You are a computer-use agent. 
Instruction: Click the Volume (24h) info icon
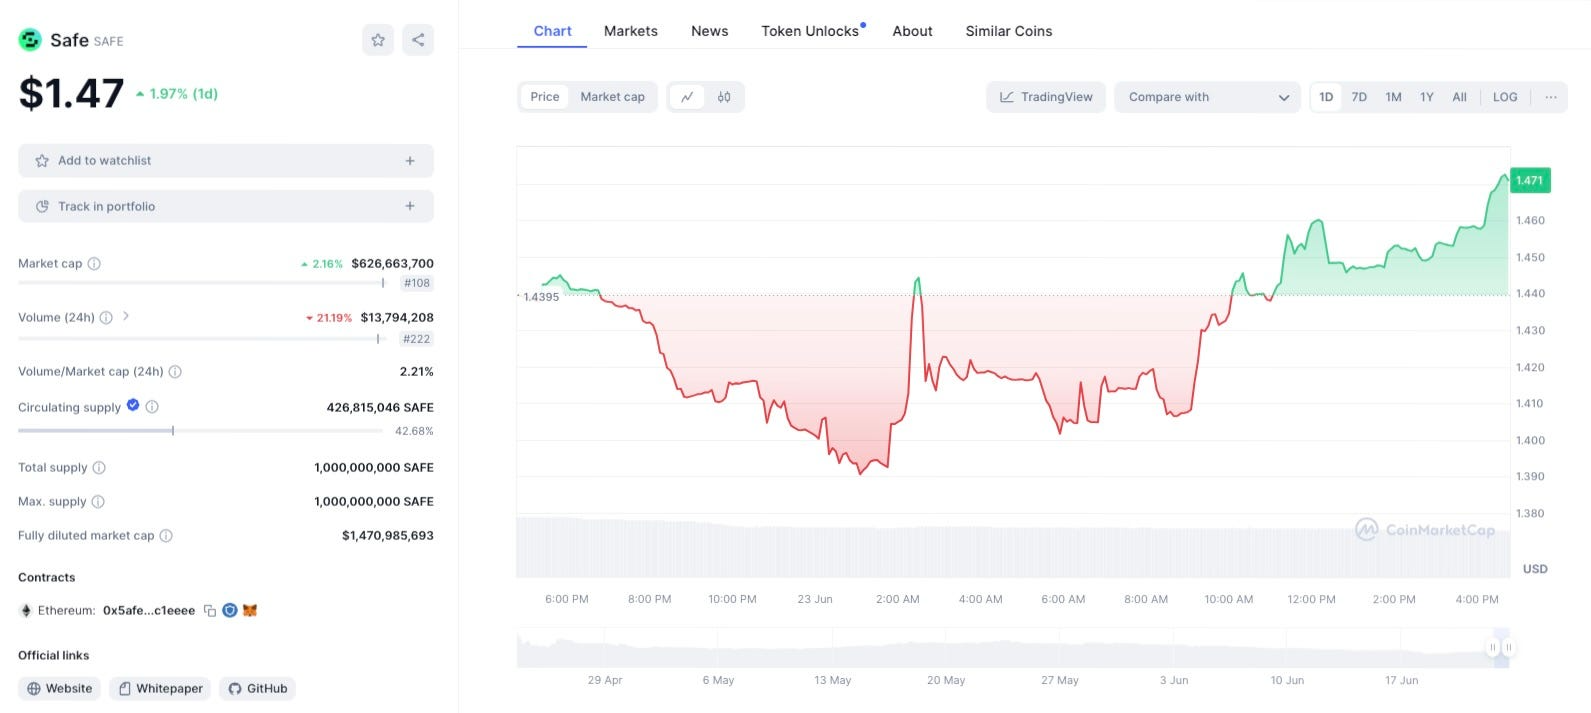106,318
